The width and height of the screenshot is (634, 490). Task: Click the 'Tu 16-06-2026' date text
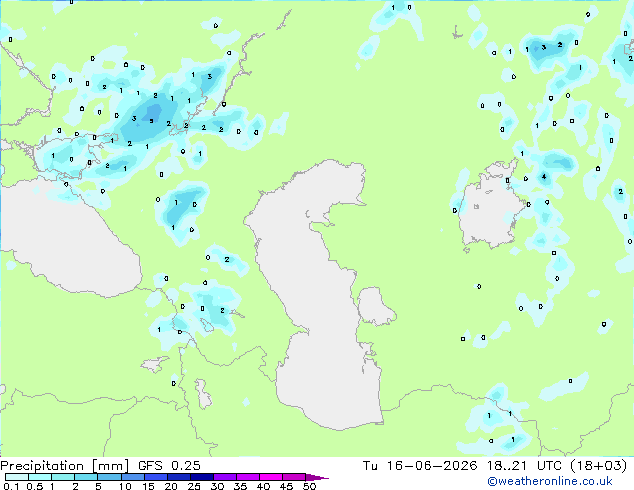(420, 466)
